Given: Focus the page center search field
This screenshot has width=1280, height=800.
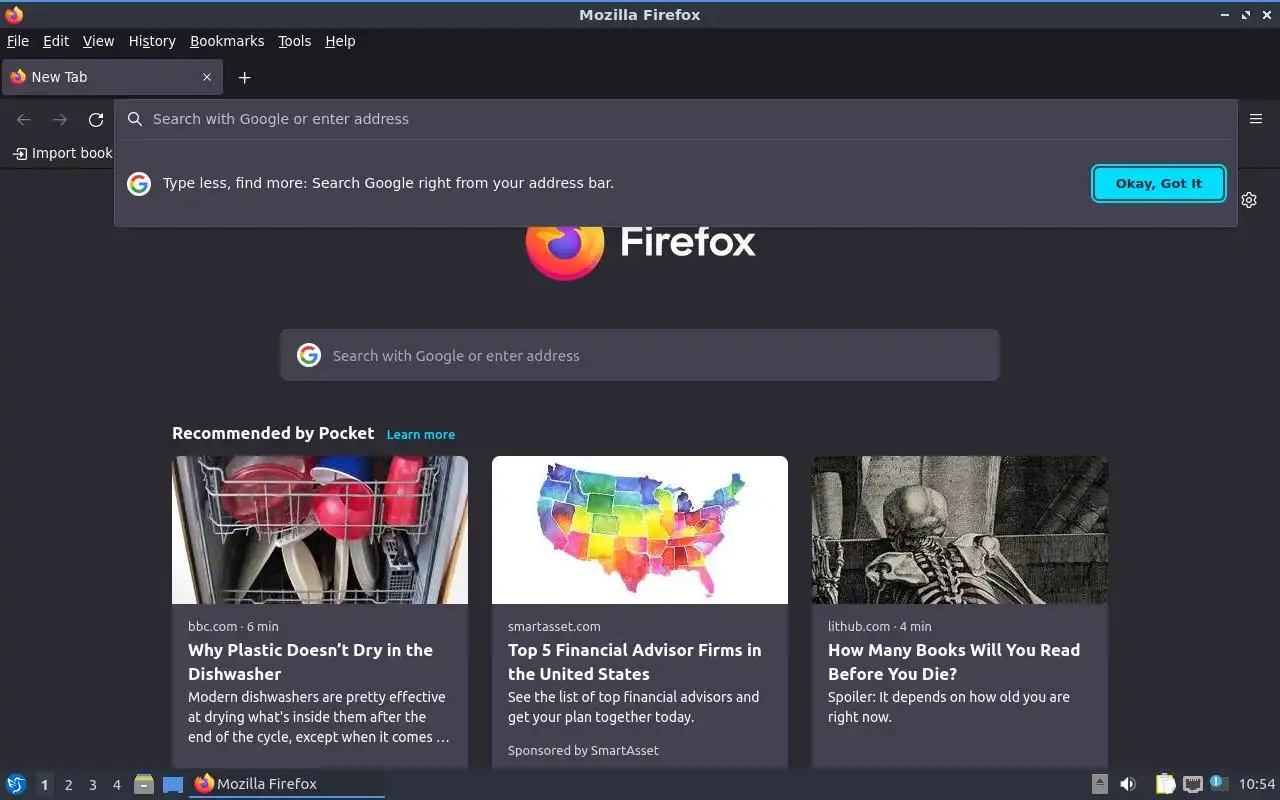Looking at the screenshot, I should tap(640, 355).
